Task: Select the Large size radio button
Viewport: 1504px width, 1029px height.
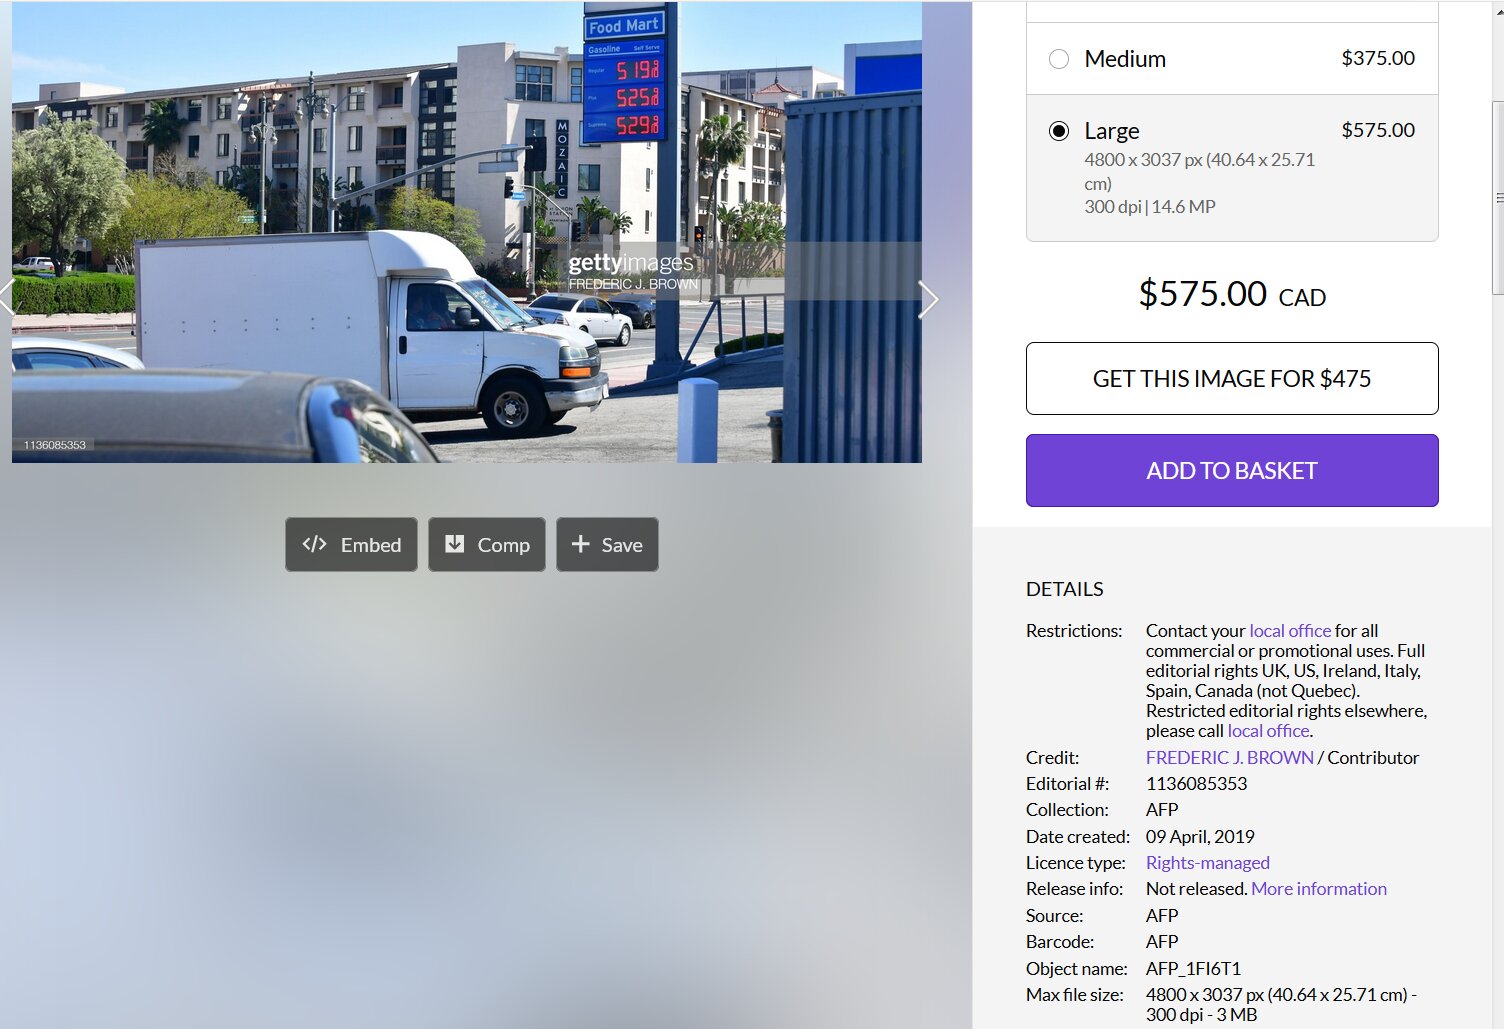Action: click(1059, 131)
